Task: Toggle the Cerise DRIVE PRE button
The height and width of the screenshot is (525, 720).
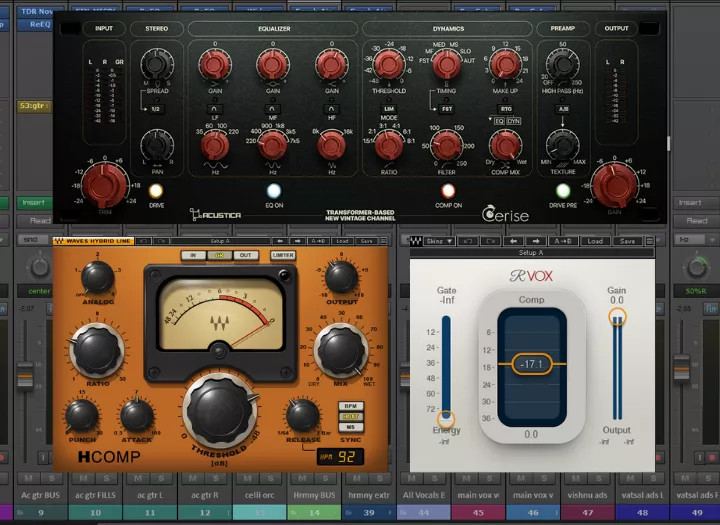Action: 563,191
